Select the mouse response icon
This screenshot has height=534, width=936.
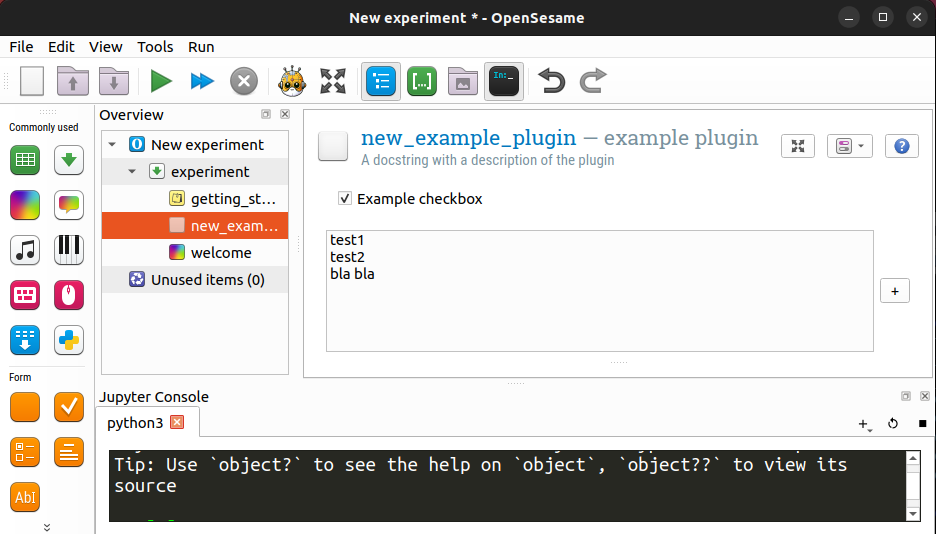[x=69, y=295]
